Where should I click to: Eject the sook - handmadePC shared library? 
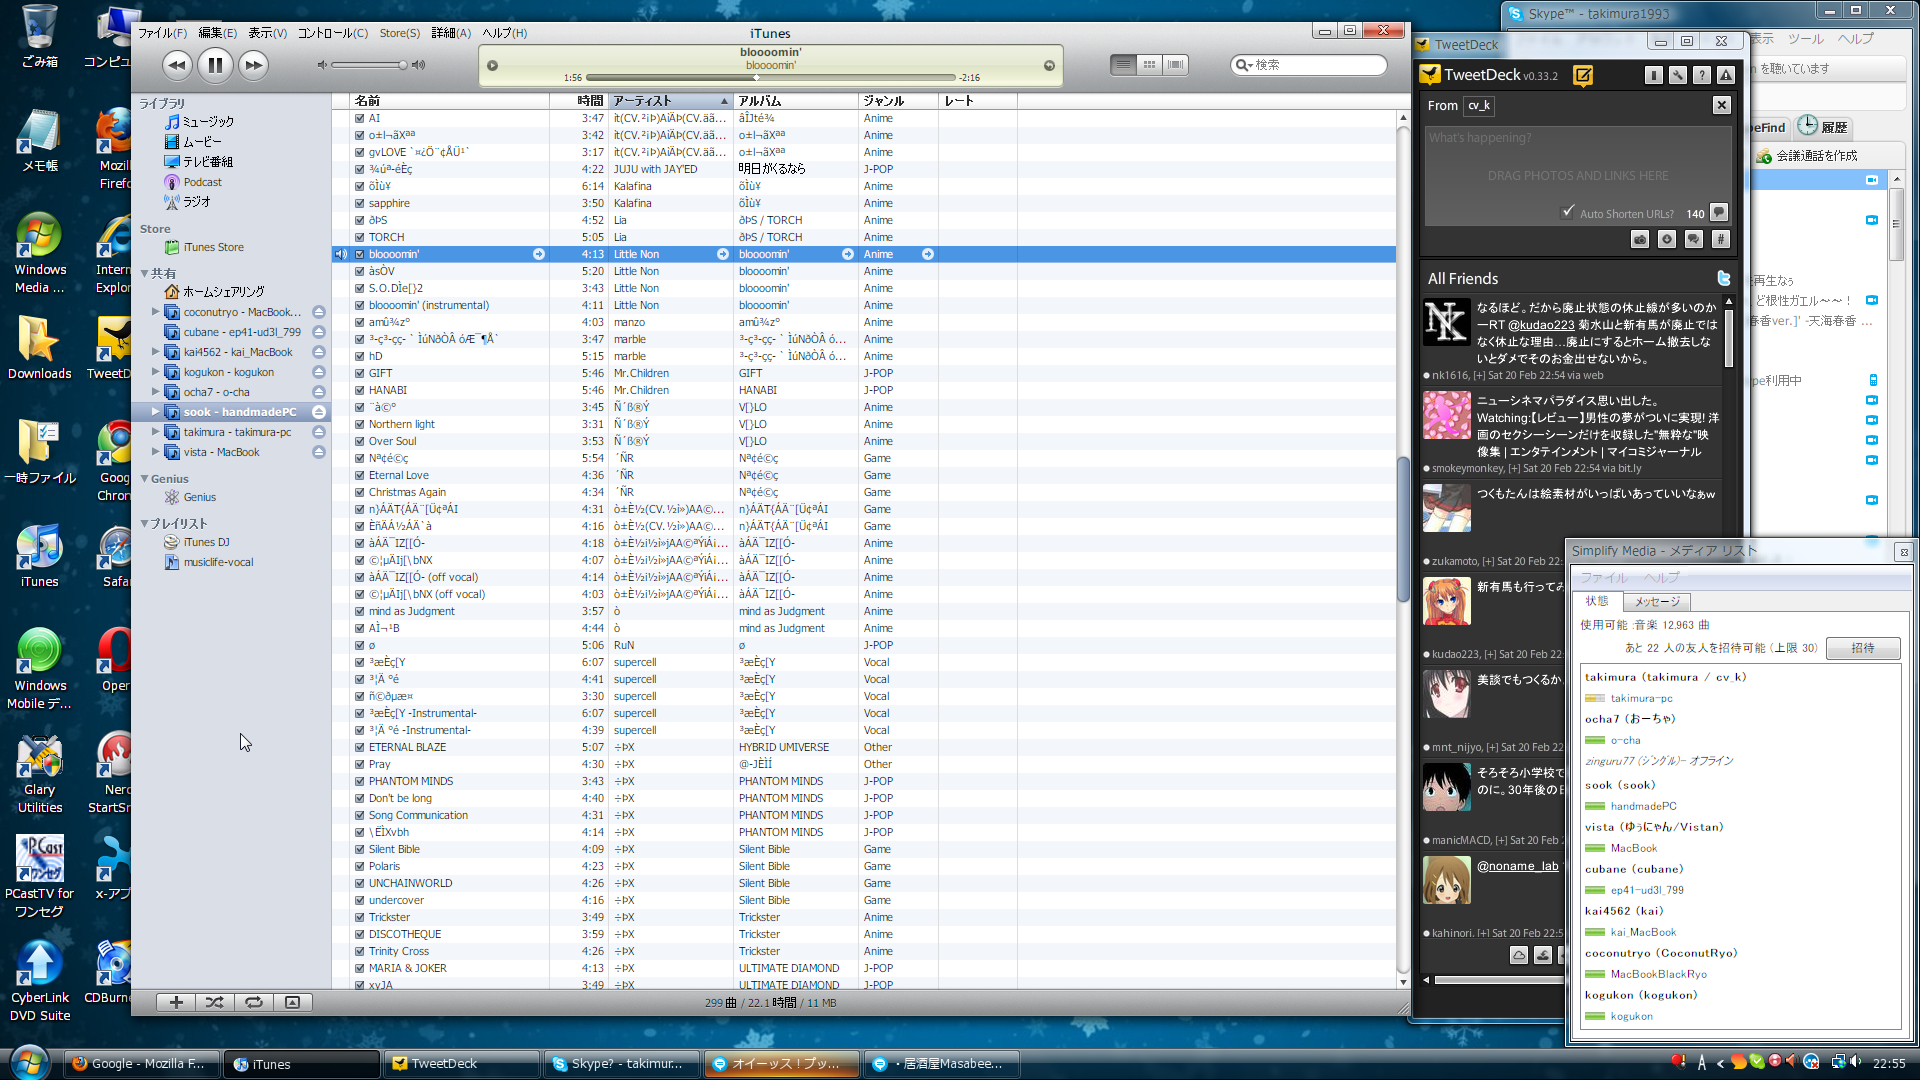point(319,412)
